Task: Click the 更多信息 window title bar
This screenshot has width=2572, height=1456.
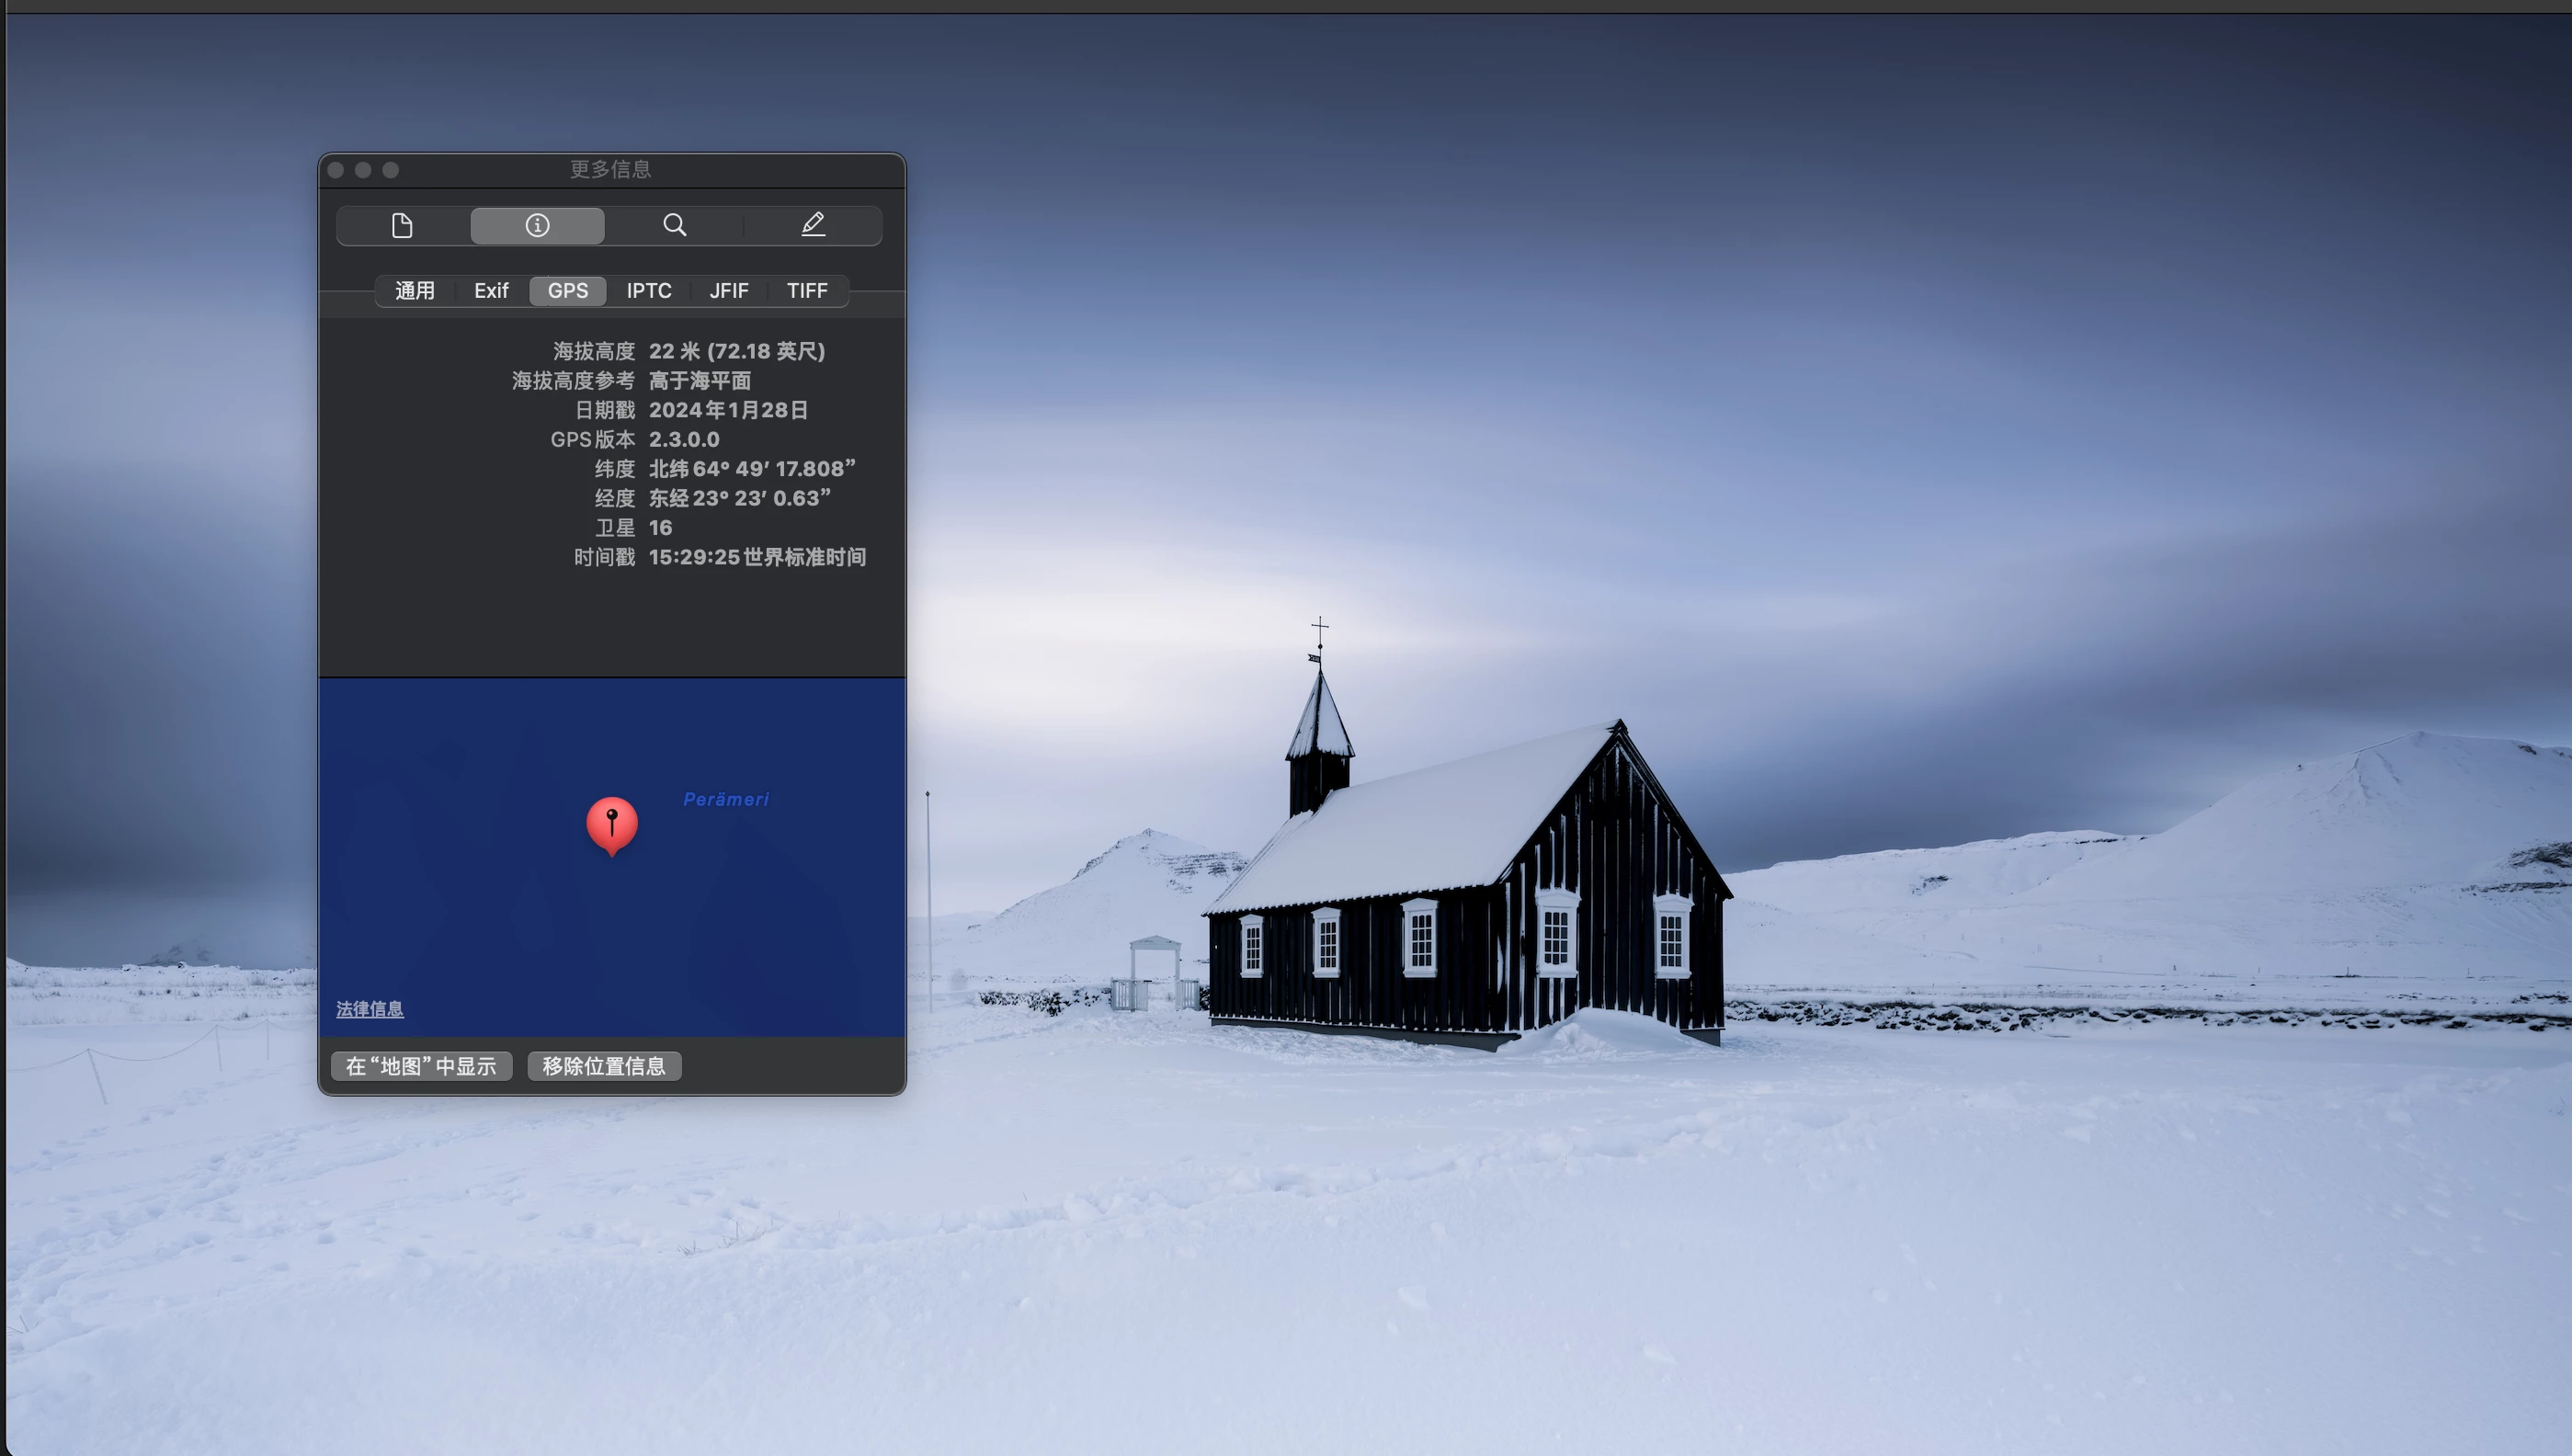Action: point(610,170)
